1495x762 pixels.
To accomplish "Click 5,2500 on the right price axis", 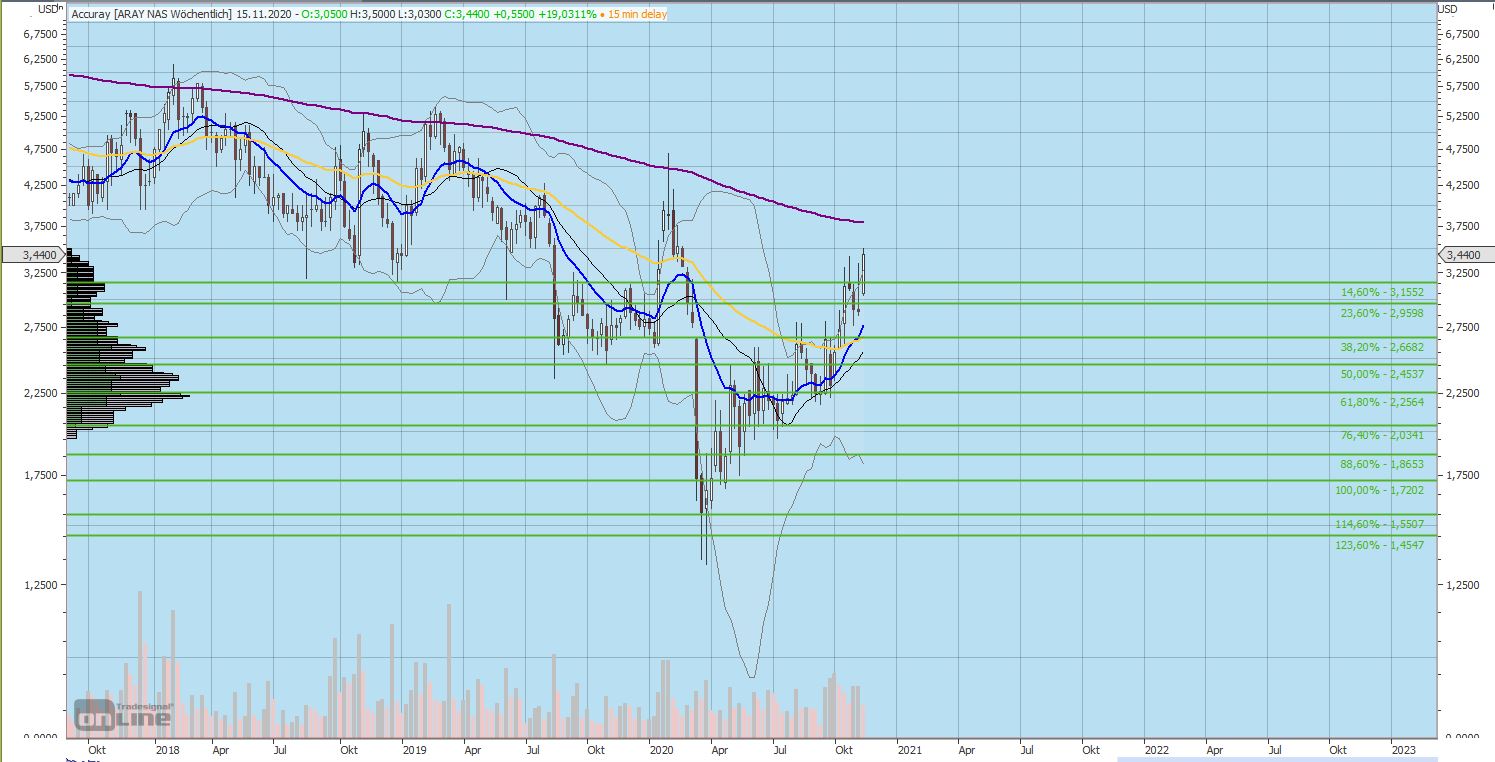I will (1462, 116).
